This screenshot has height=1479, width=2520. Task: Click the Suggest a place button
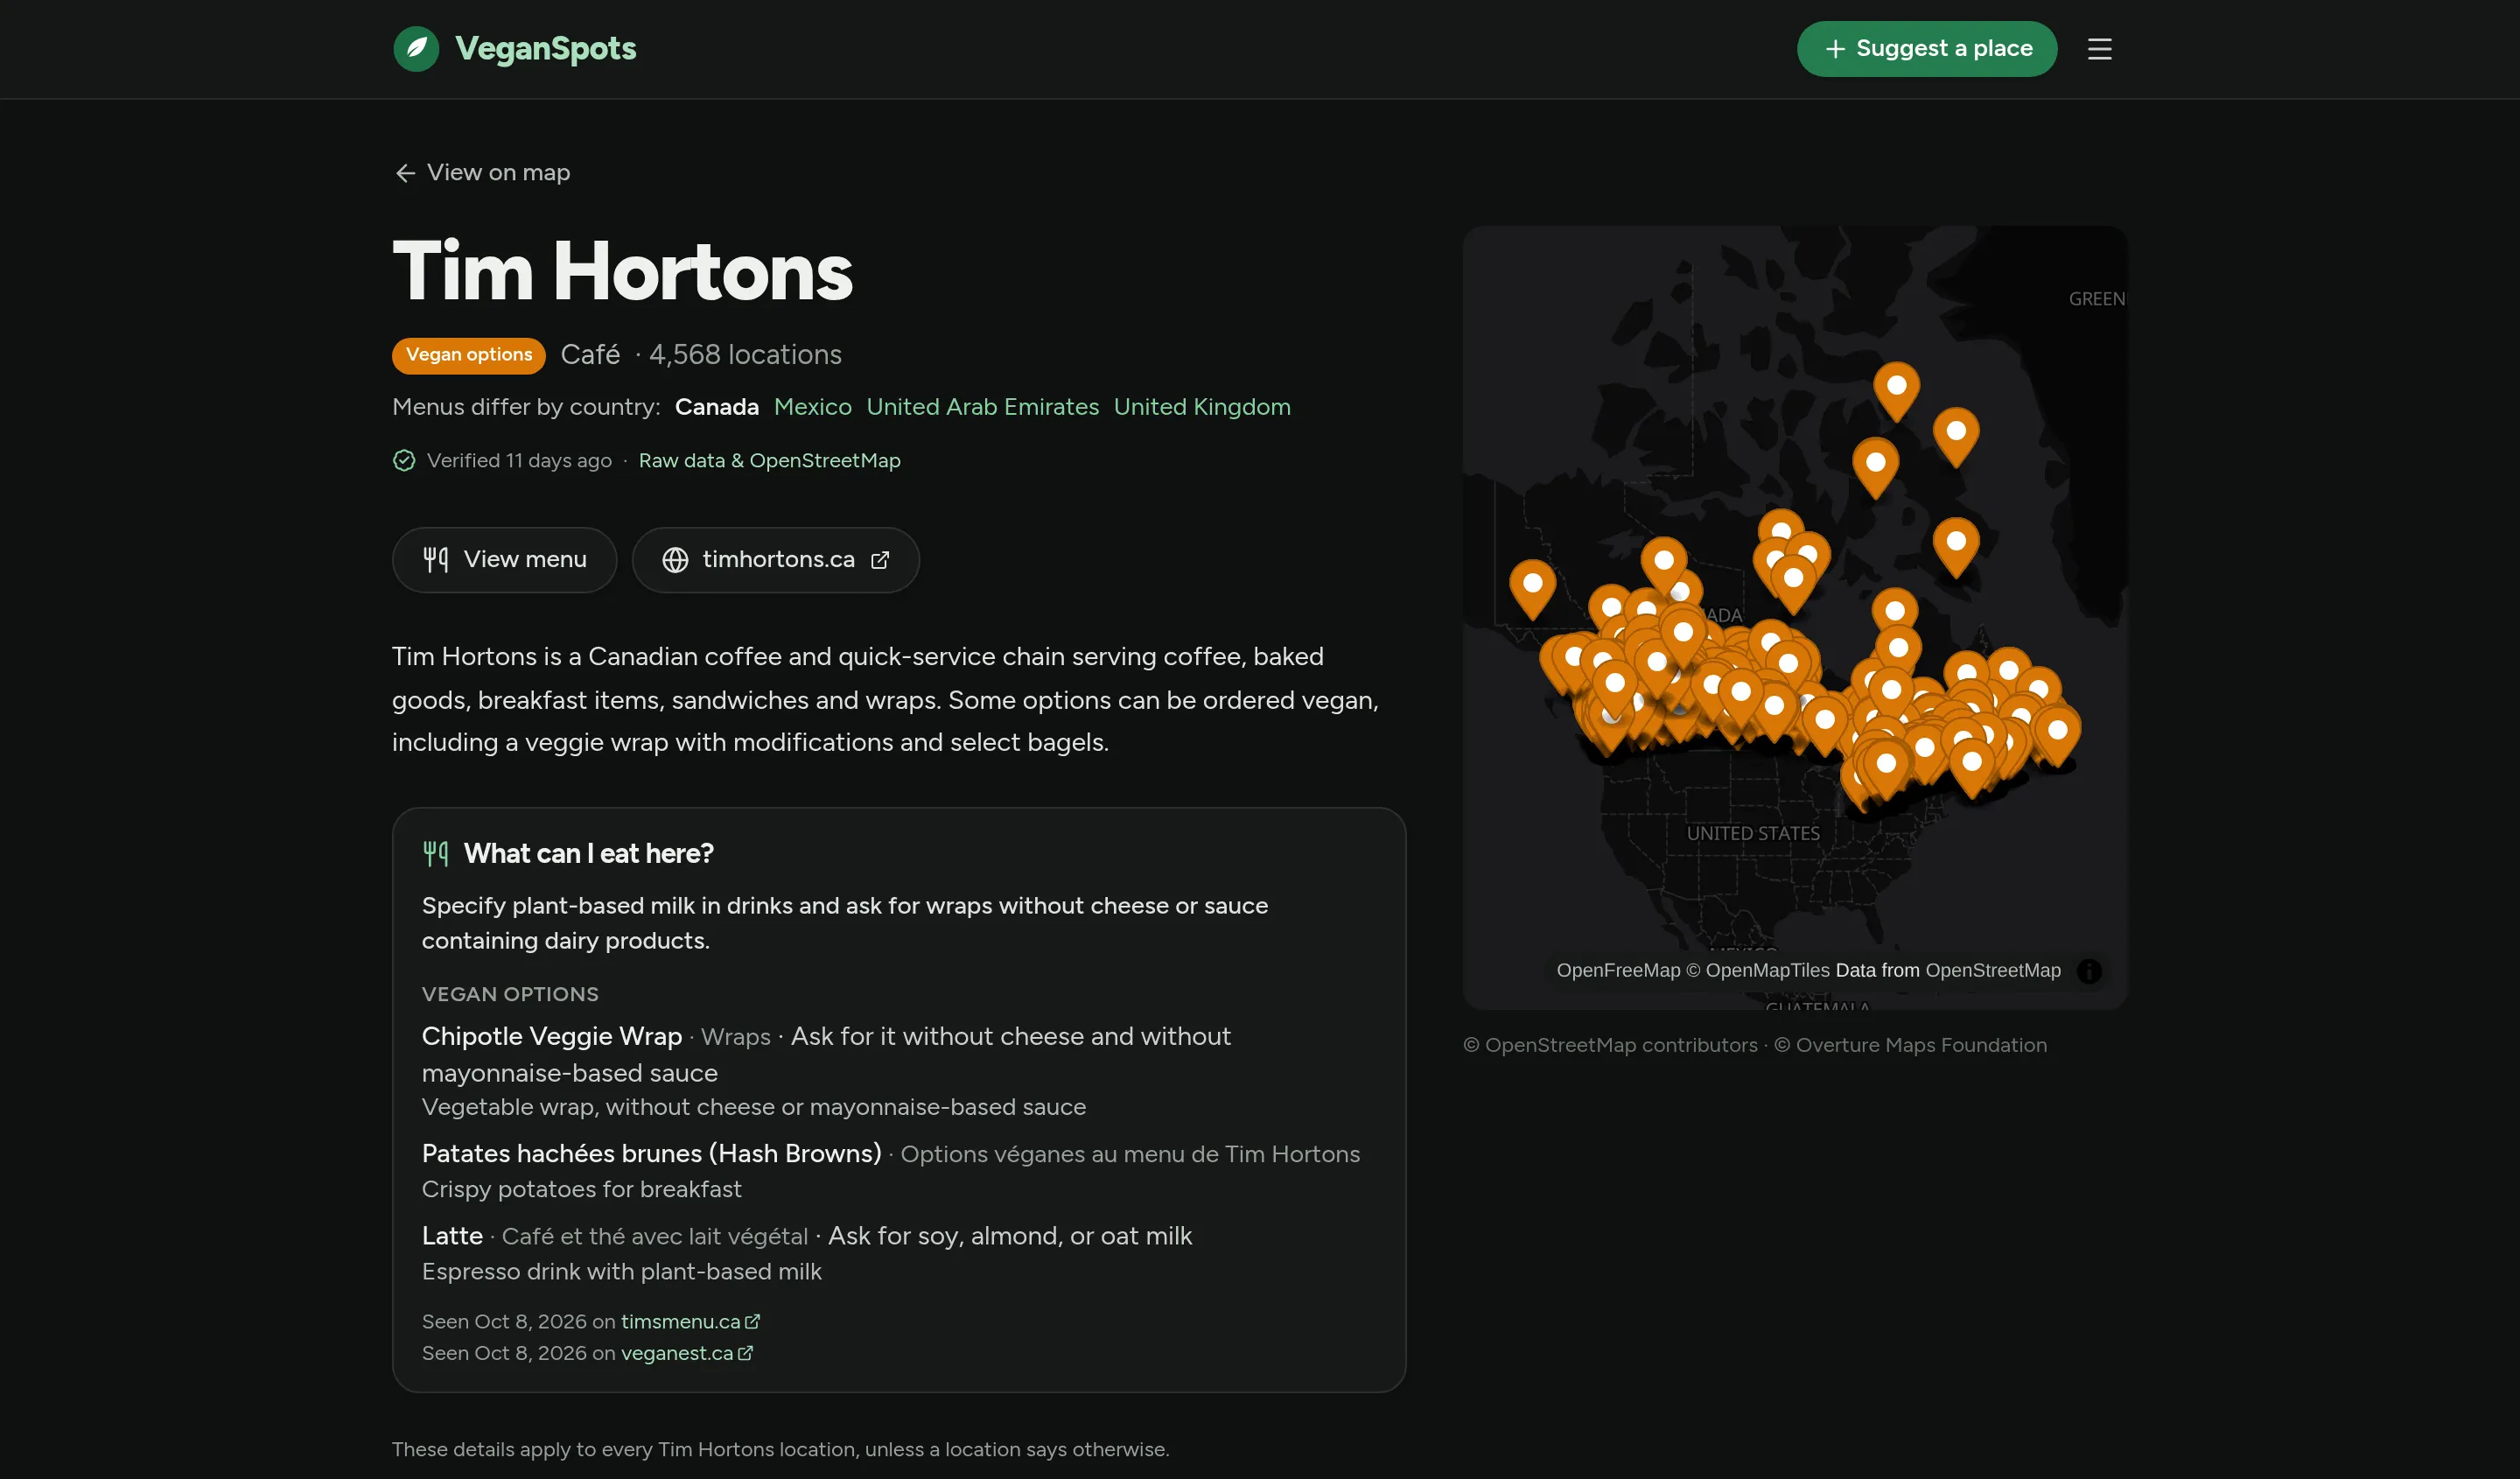pos(1927,49)
